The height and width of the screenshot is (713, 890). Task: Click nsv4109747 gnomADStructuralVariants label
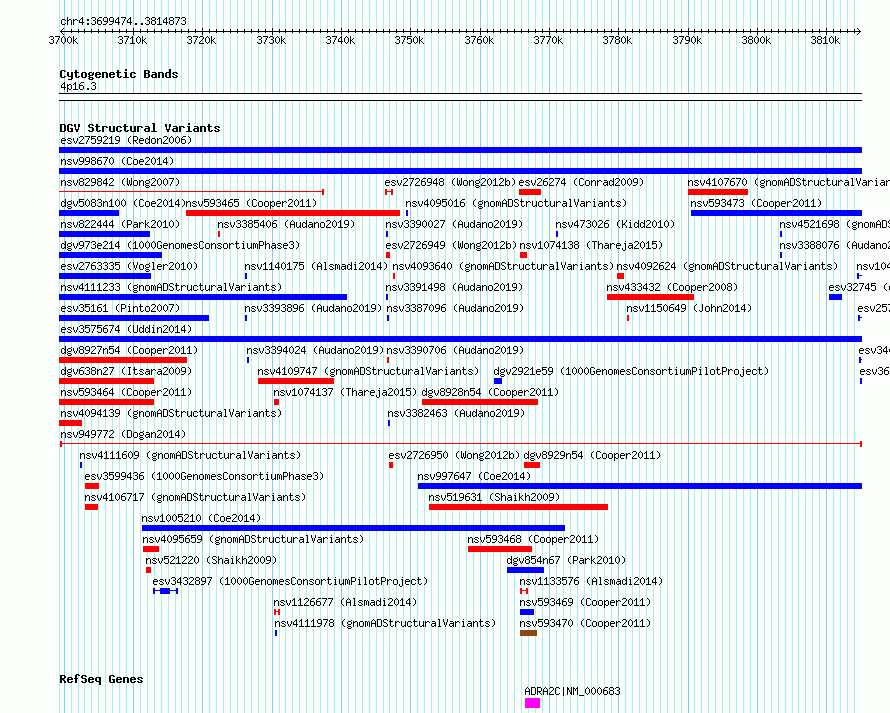coord(368,371)
